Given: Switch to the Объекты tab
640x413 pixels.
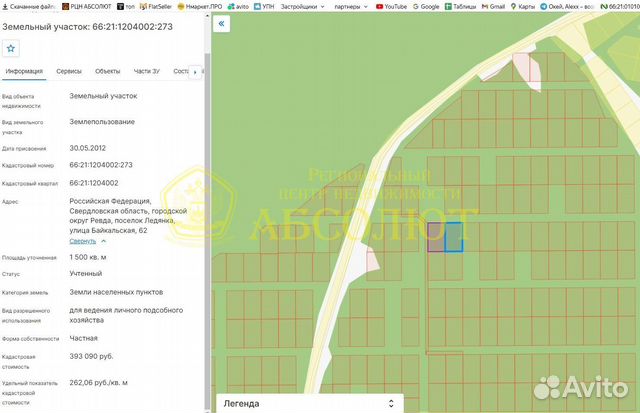Looking at the screenshot, I should pyautogui.click(x=108, y=71).
